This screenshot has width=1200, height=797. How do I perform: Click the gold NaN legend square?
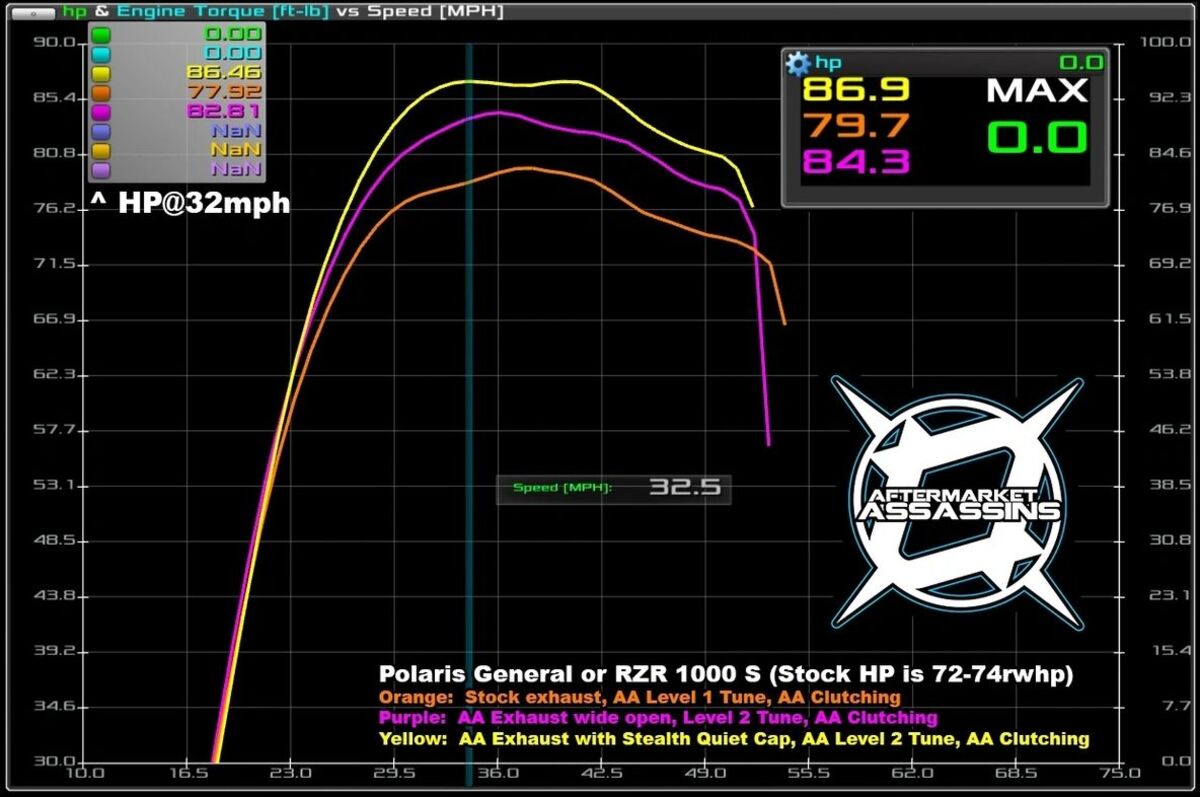point(99,150)
